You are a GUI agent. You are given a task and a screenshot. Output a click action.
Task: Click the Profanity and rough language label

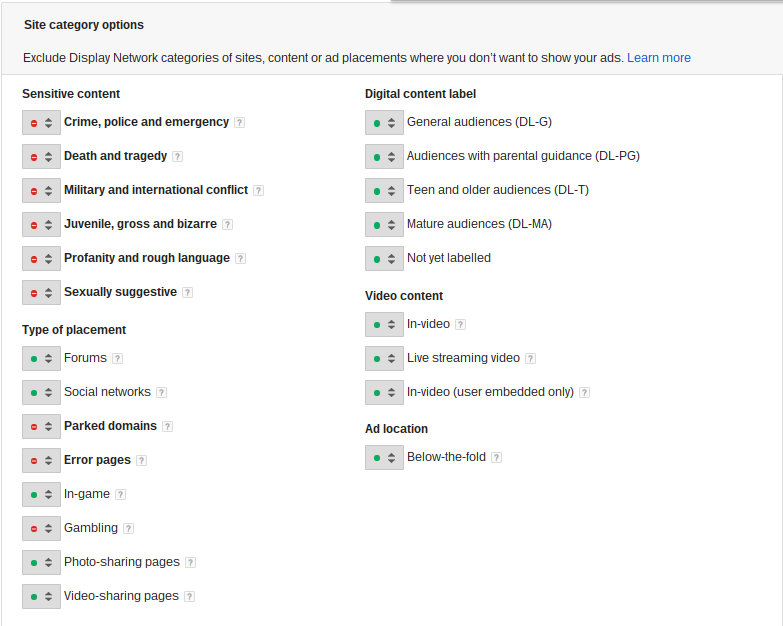(147, 258)
